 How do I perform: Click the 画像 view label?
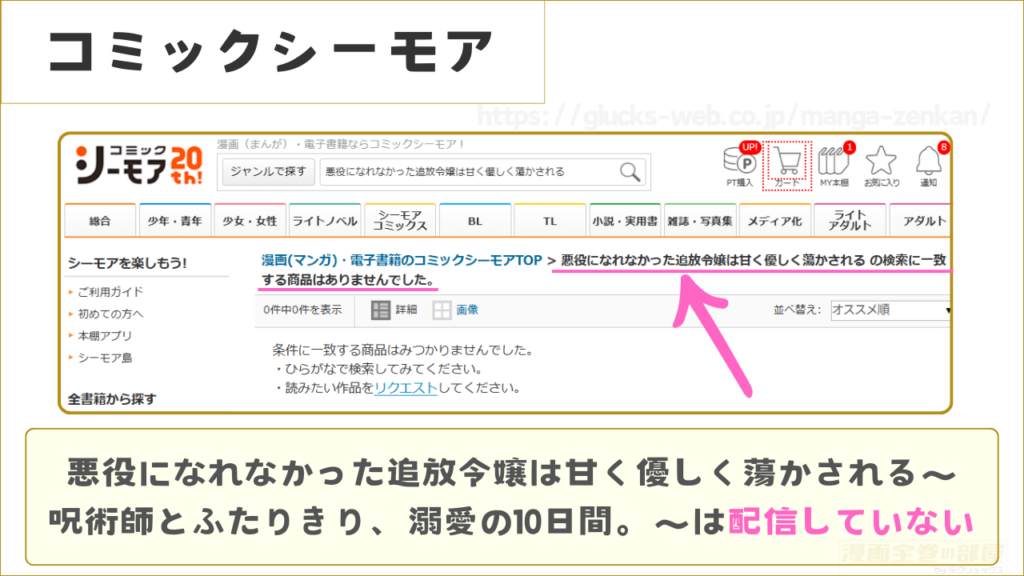pos(467,310)
